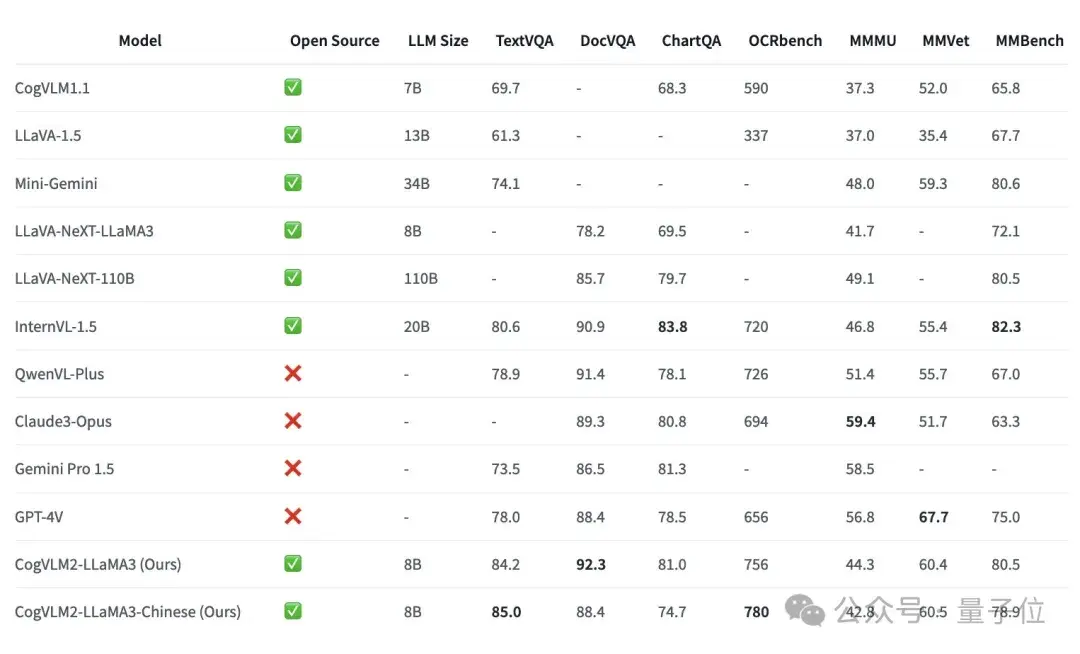Click the red X beside Claude3-Opus

[x=293, y=421]
